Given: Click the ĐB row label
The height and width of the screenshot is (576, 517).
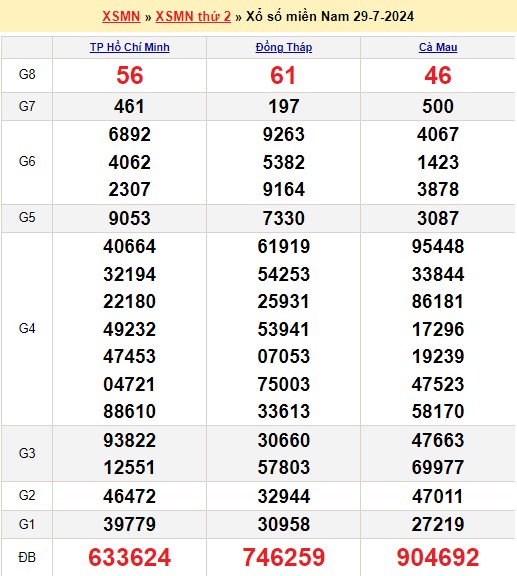Looking at the screenshot, I should point(27,558).
